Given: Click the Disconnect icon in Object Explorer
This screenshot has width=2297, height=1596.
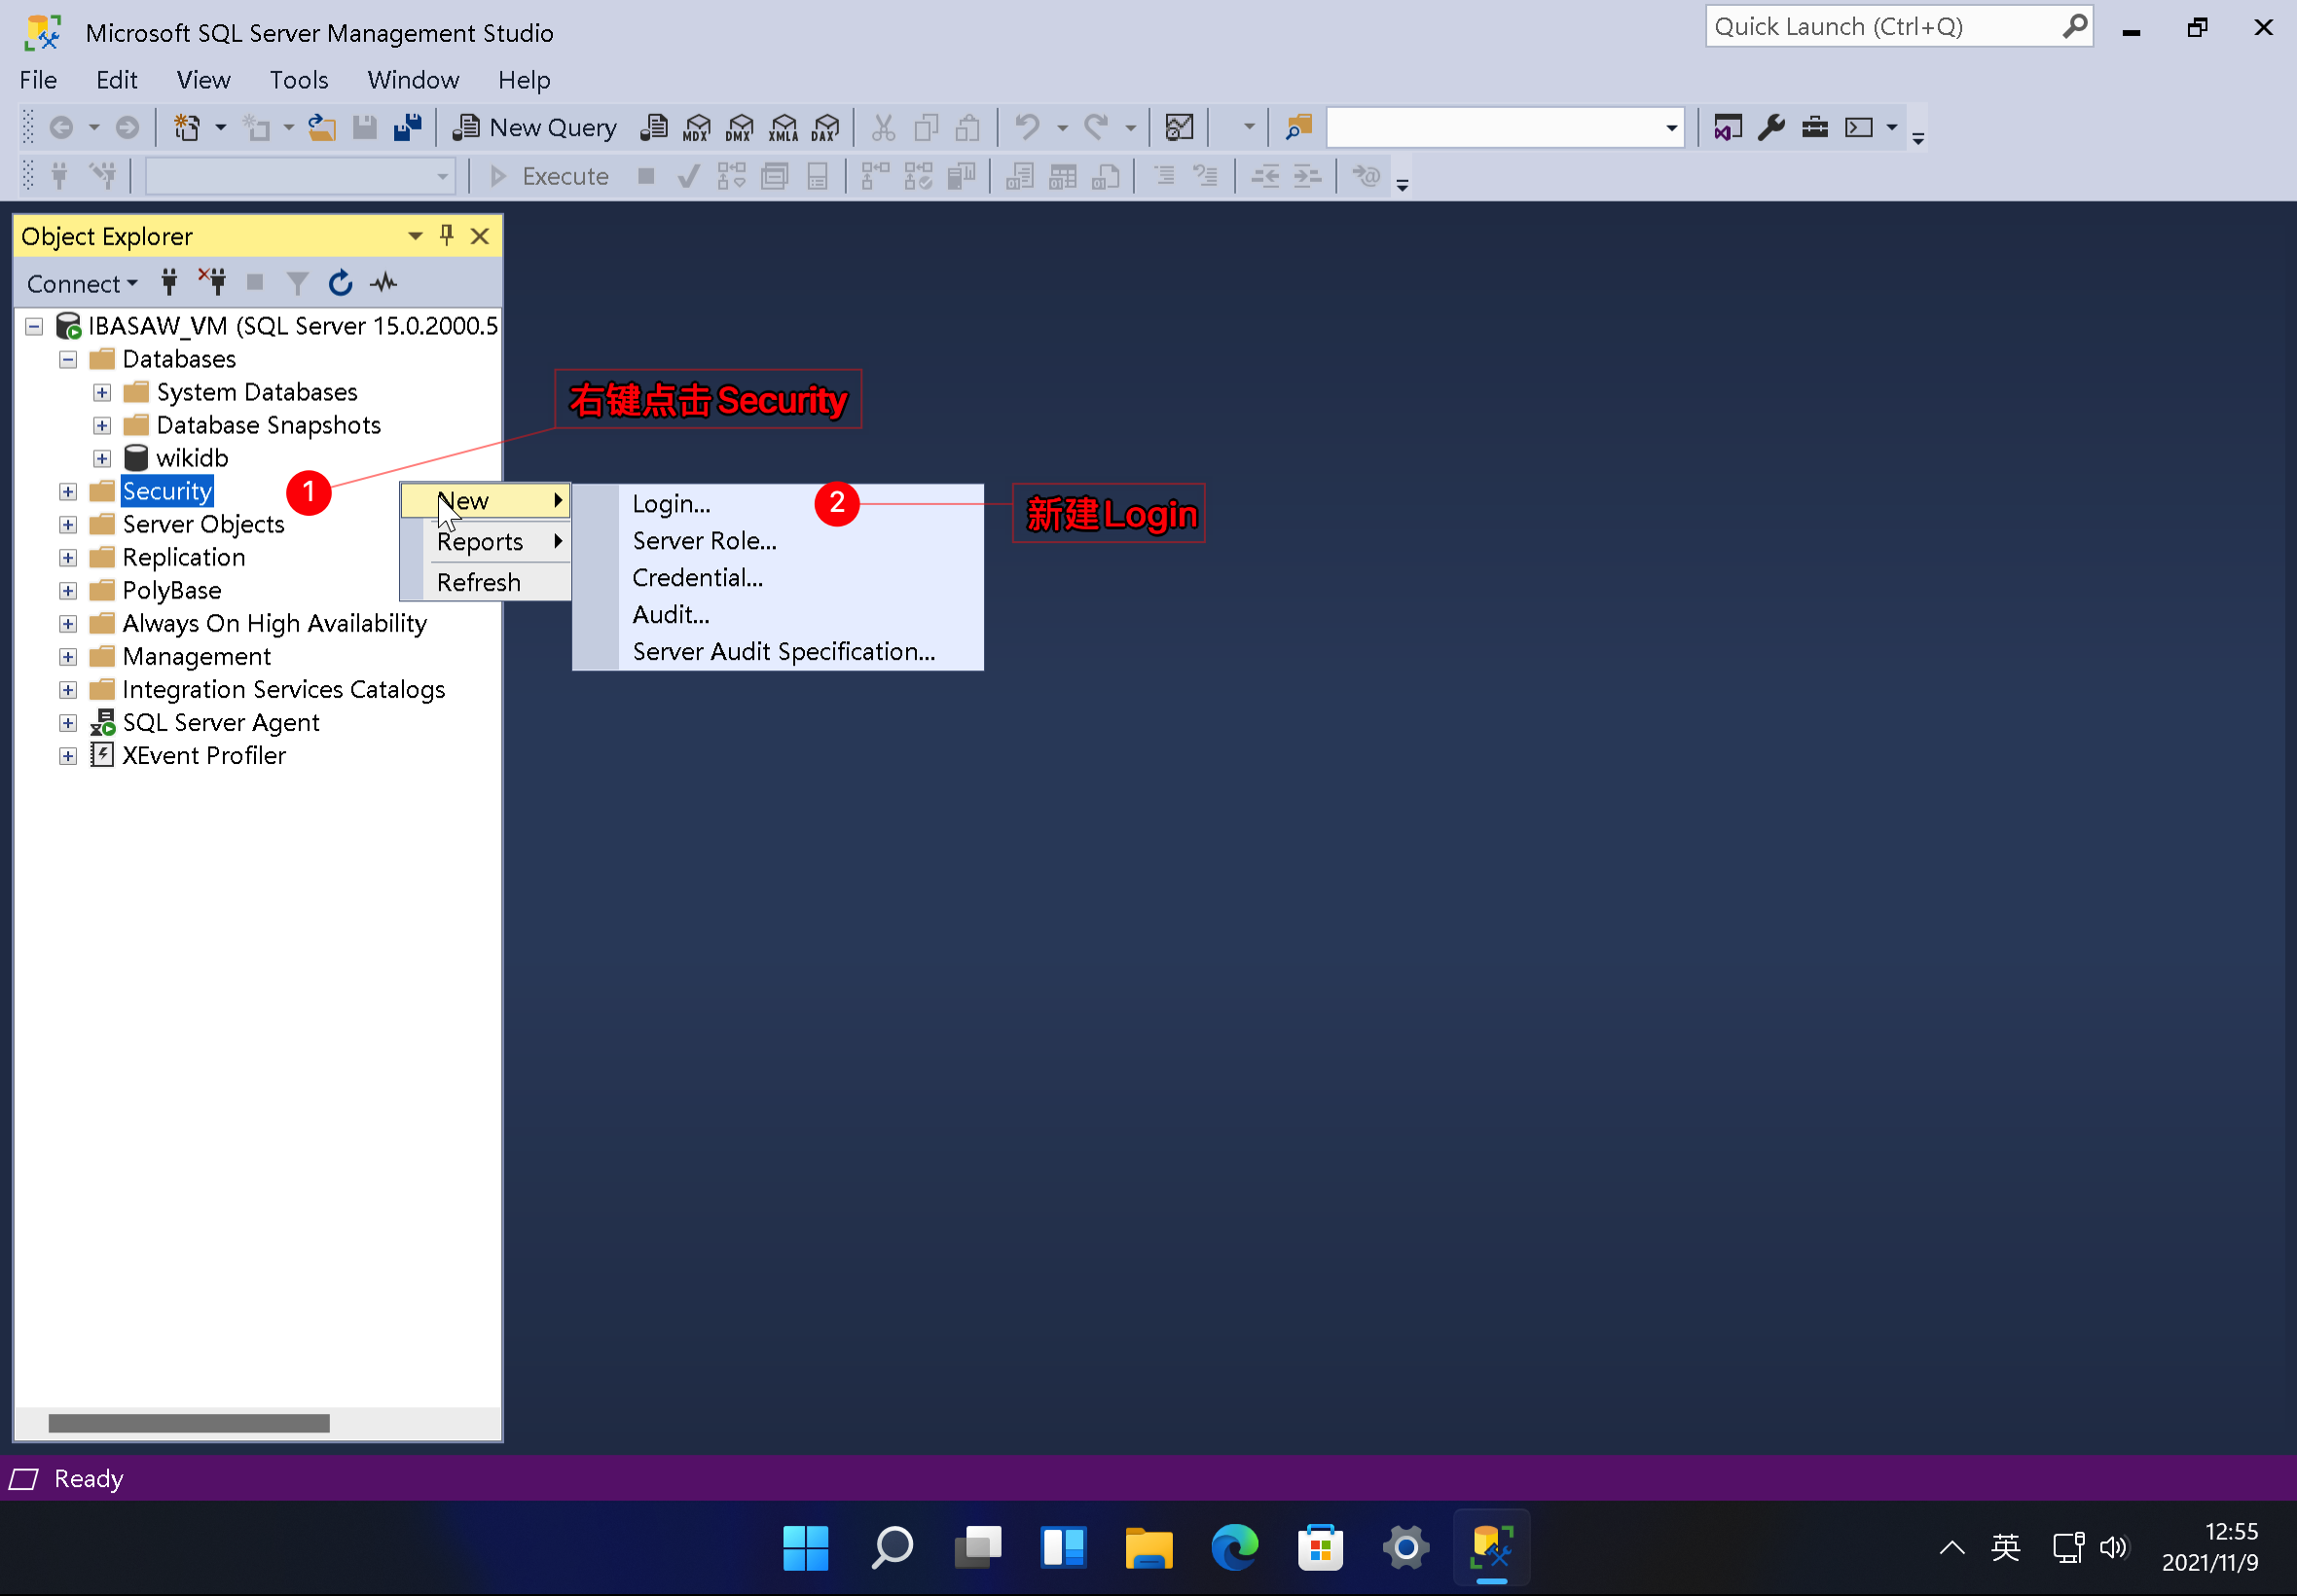Looking at the screenshot, I should pyautogui.click(x=212, y=283).
